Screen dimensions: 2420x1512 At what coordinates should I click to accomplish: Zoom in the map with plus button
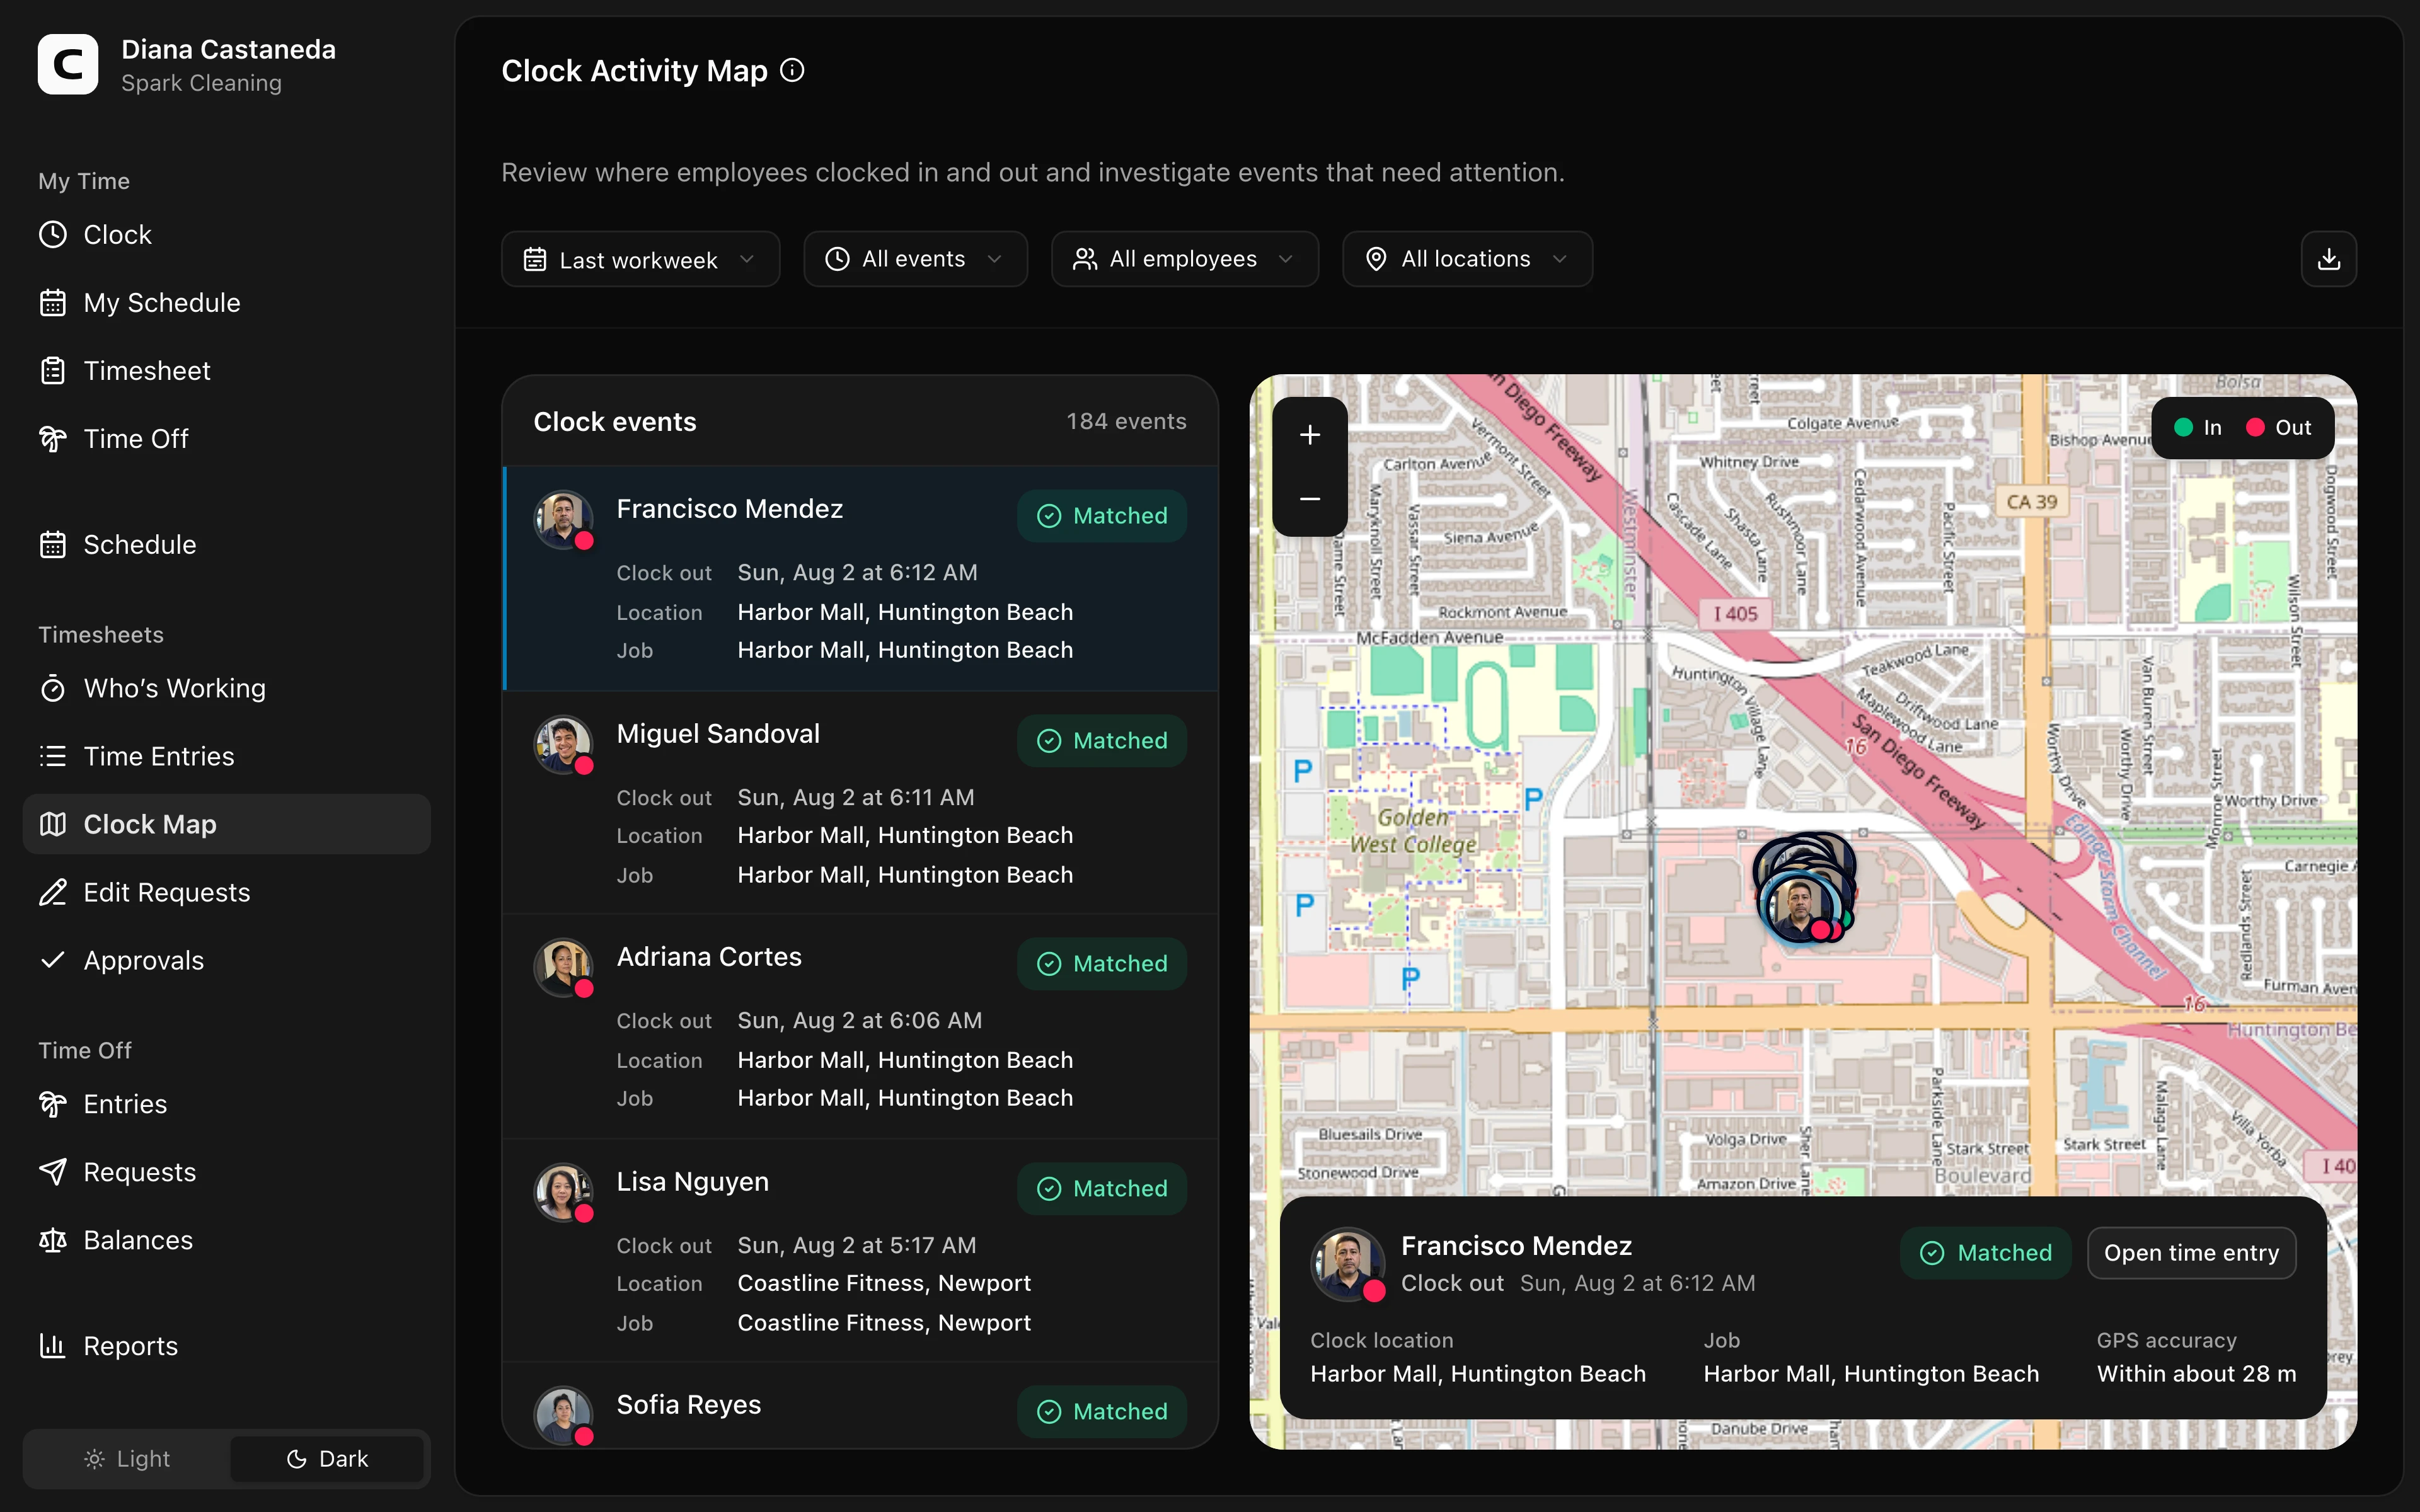coord(1310,435)
